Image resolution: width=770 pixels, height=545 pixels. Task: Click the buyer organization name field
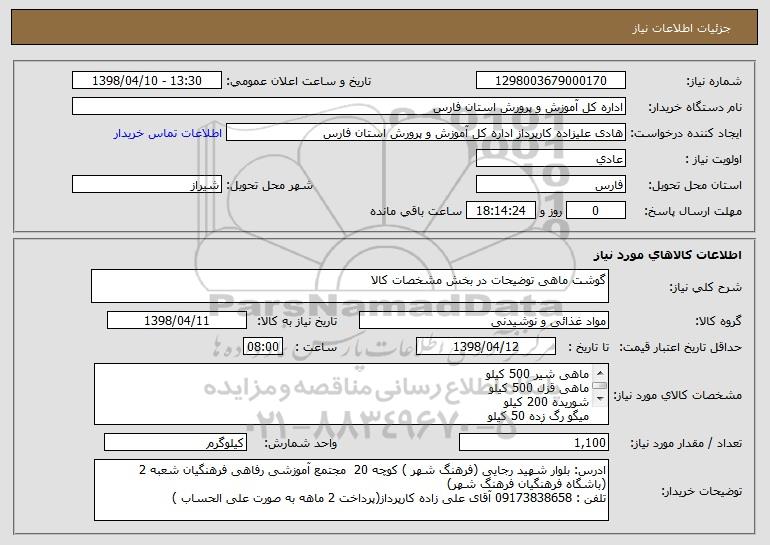349,106
